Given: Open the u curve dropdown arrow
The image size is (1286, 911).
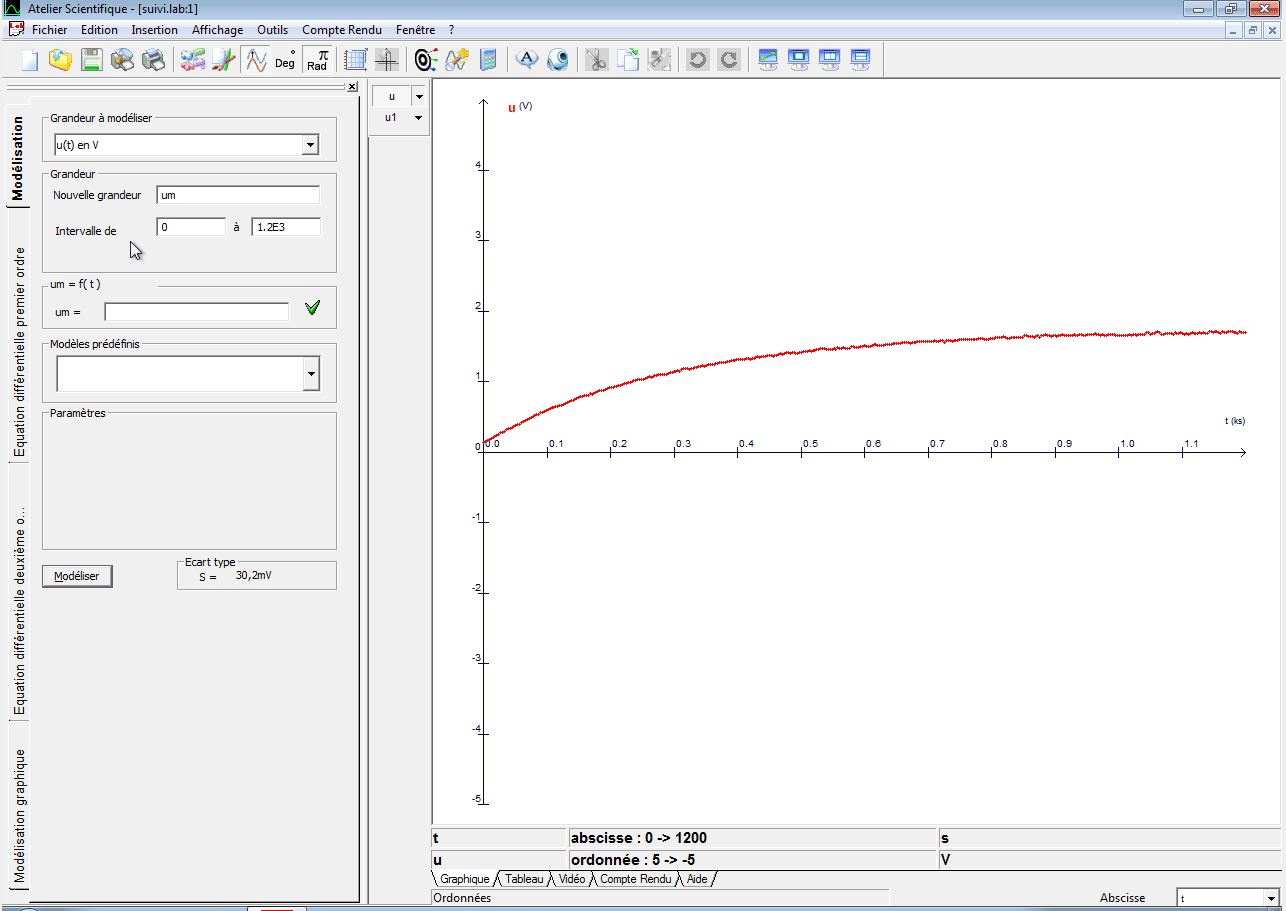Looking at the screenshot, I should tap(418, 97).
